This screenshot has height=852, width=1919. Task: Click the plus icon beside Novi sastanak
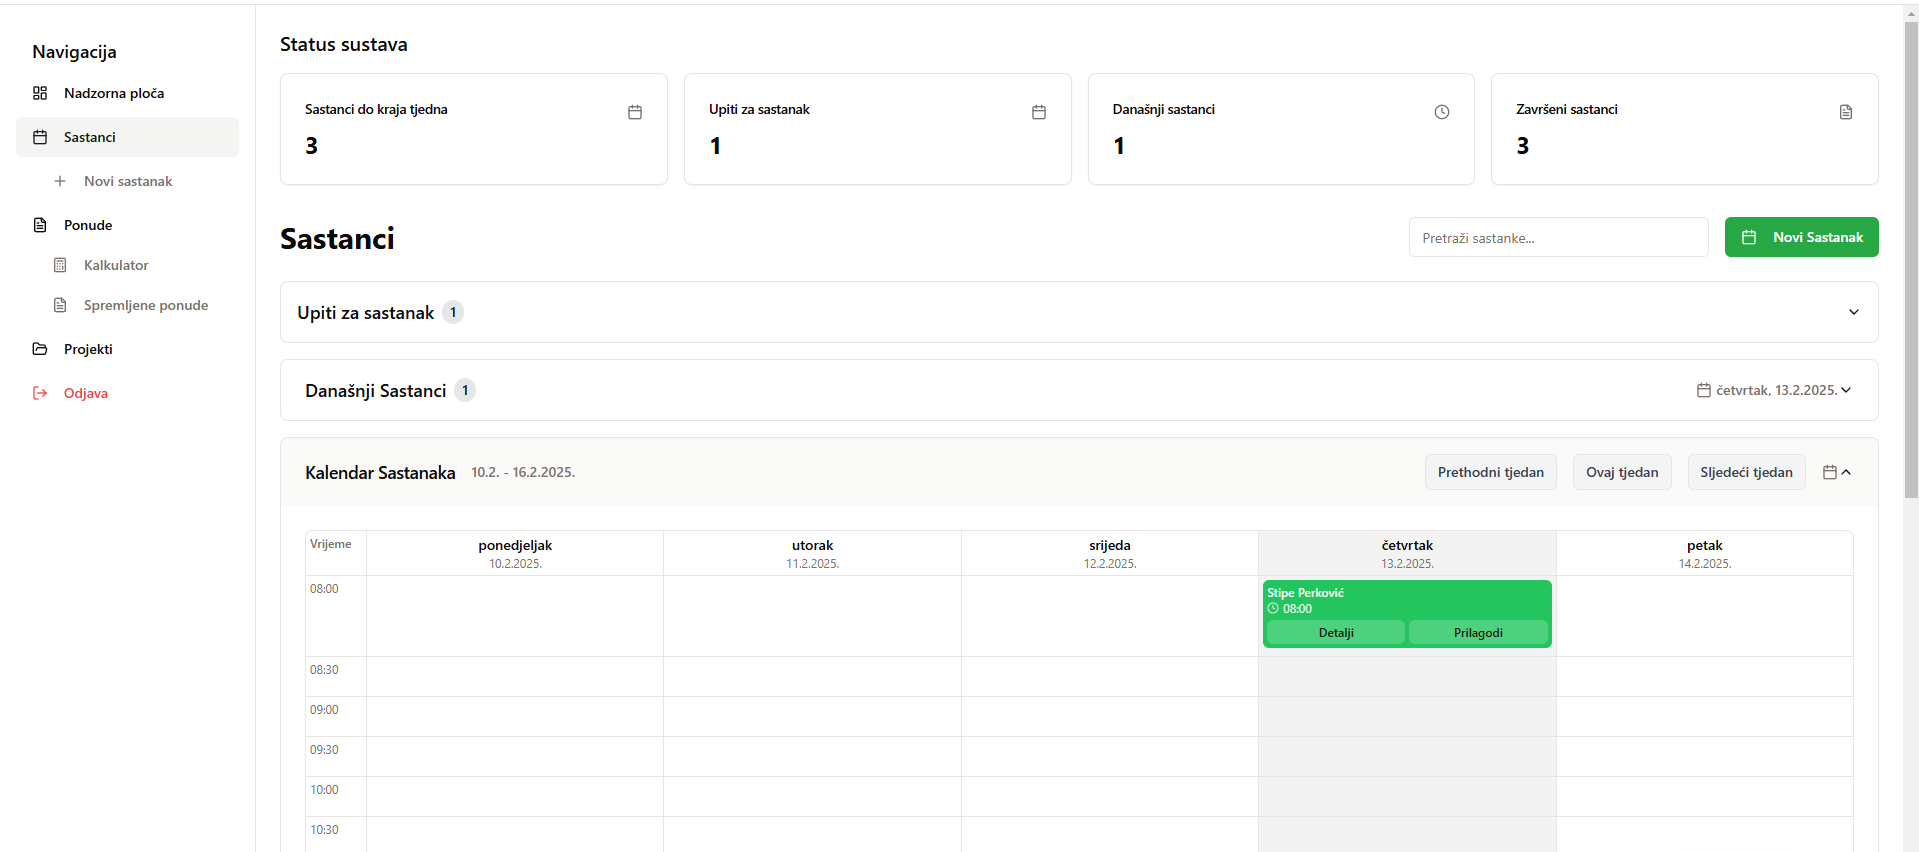coord(60,181)
